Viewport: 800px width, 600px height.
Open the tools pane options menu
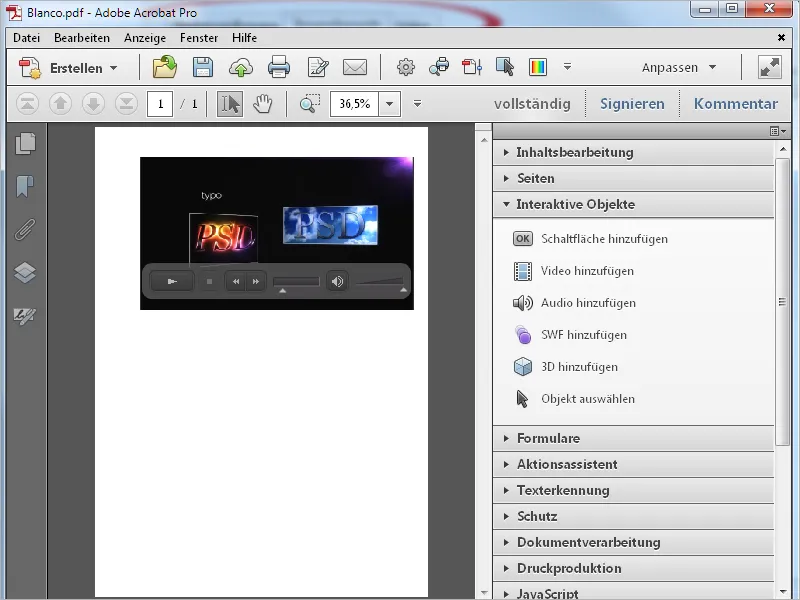click(x=778, y=132)
